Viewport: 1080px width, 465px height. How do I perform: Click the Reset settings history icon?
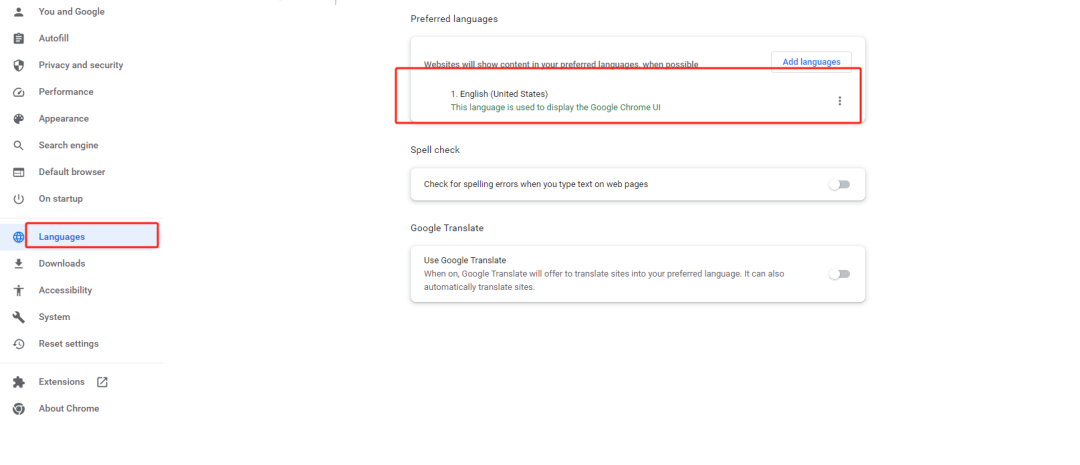click(19, 344)
